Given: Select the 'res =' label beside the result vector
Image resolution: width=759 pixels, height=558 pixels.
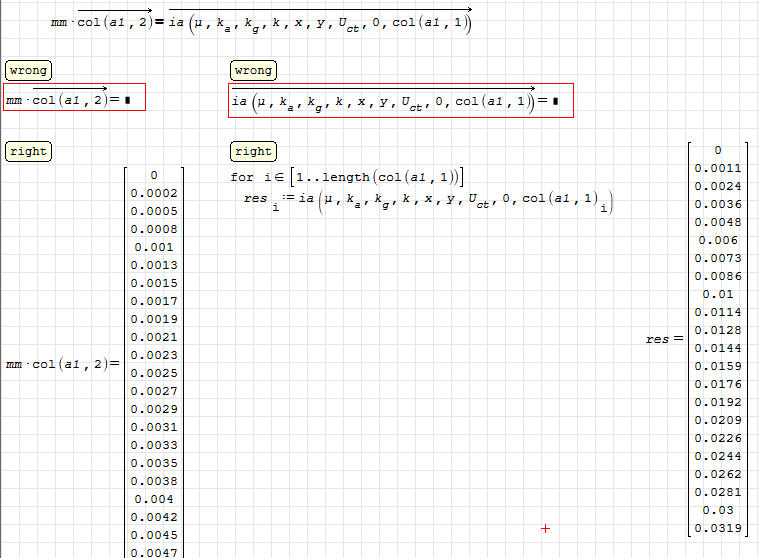Looking at the screenshot, I should pyautogui.click(x=664, y=339).
